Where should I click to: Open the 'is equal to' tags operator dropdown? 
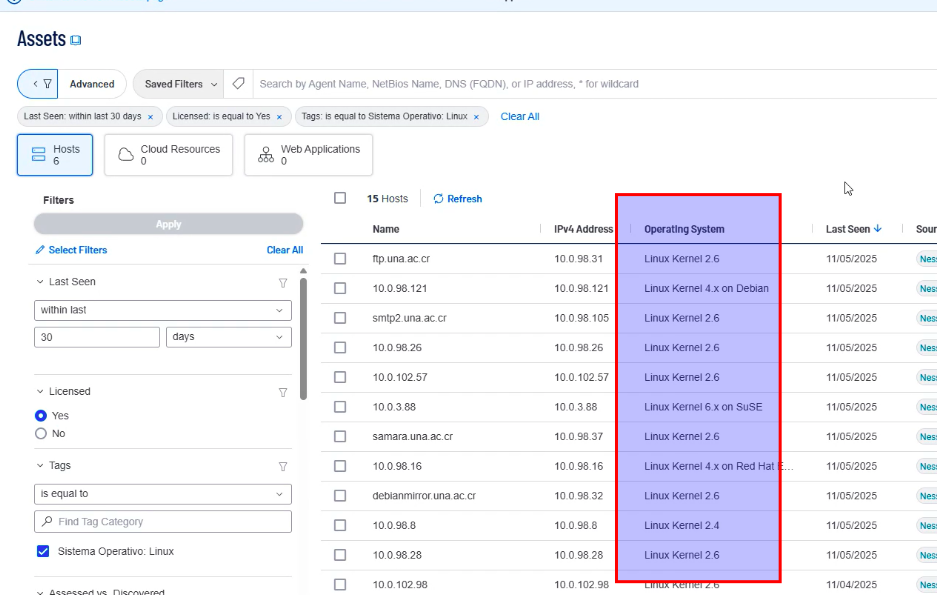(x=162, y=494)
